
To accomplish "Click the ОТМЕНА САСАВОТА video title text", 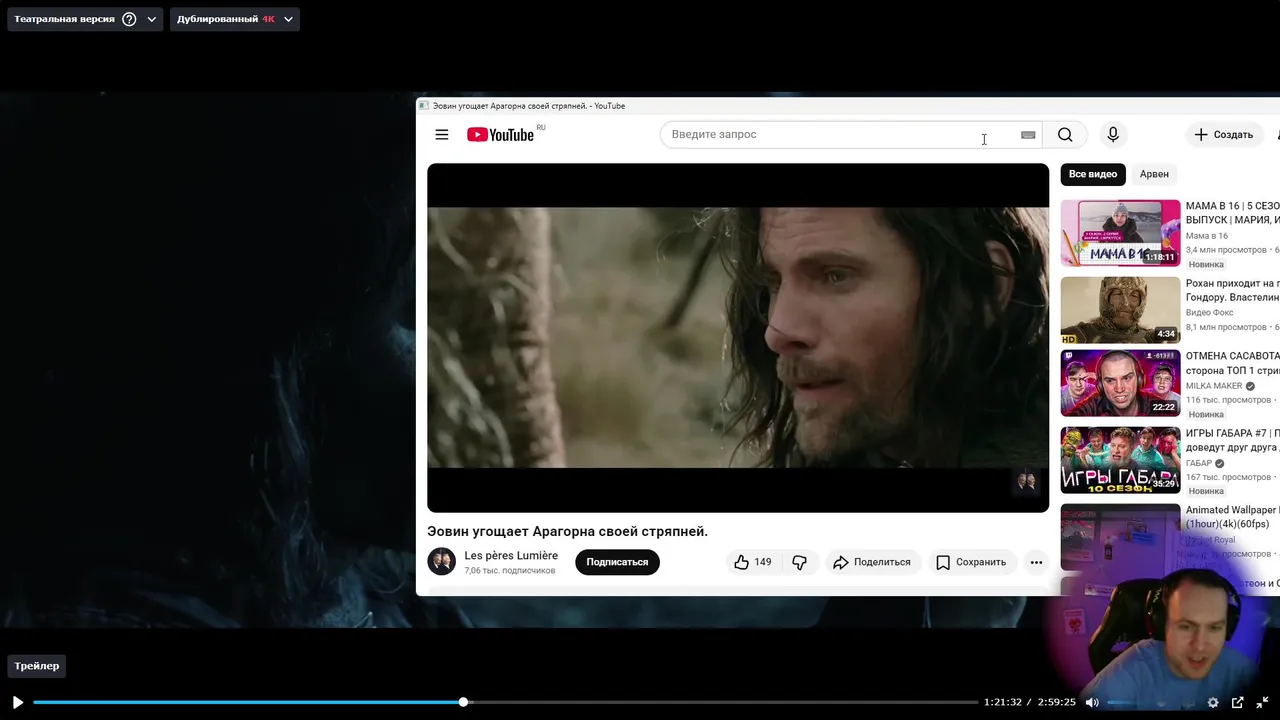I will pyautogui.click(x=1232, y=363).
